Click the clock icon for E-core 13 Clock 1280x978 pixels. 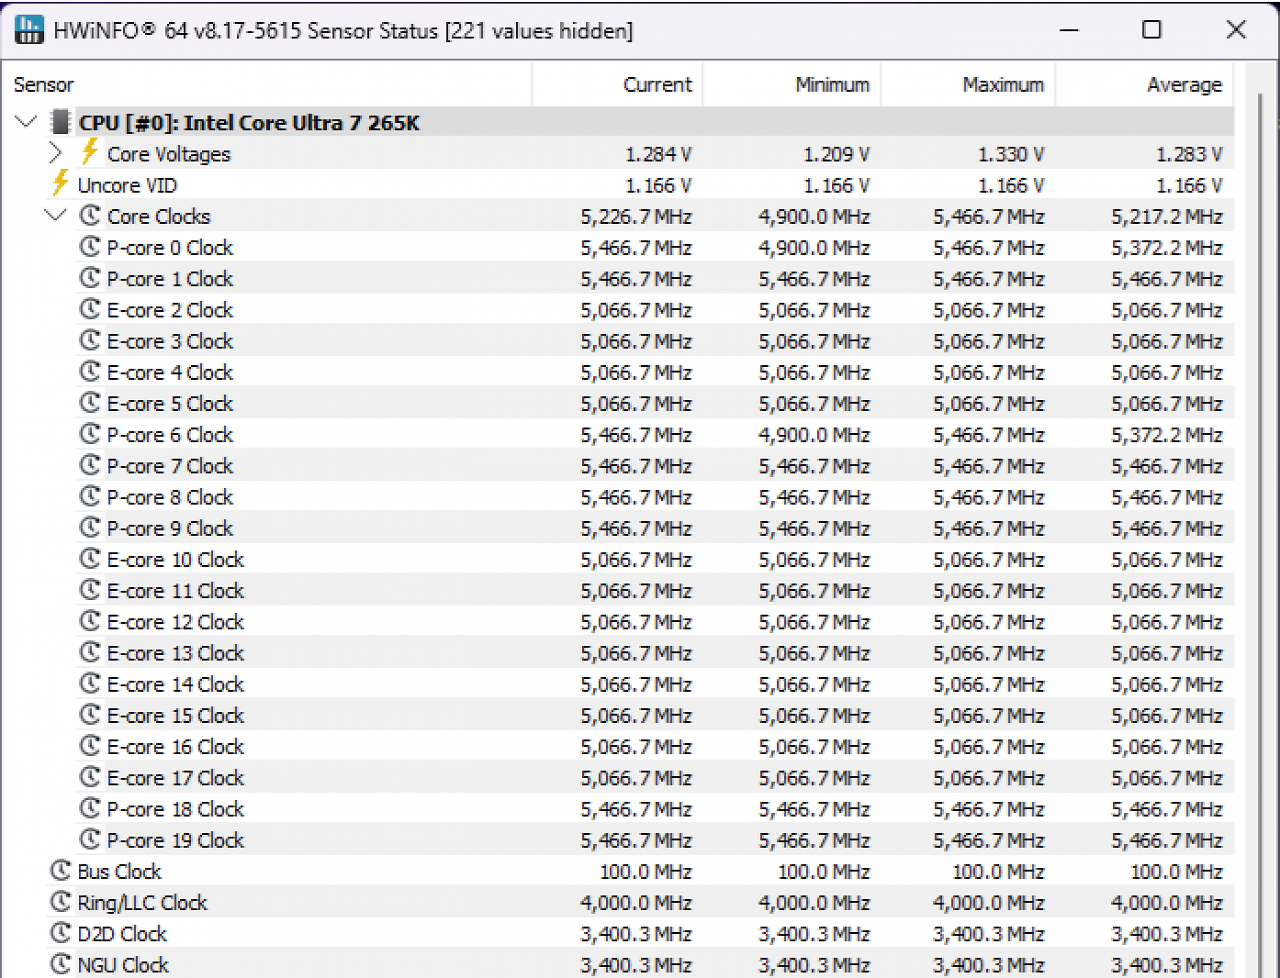click(90, 653)
